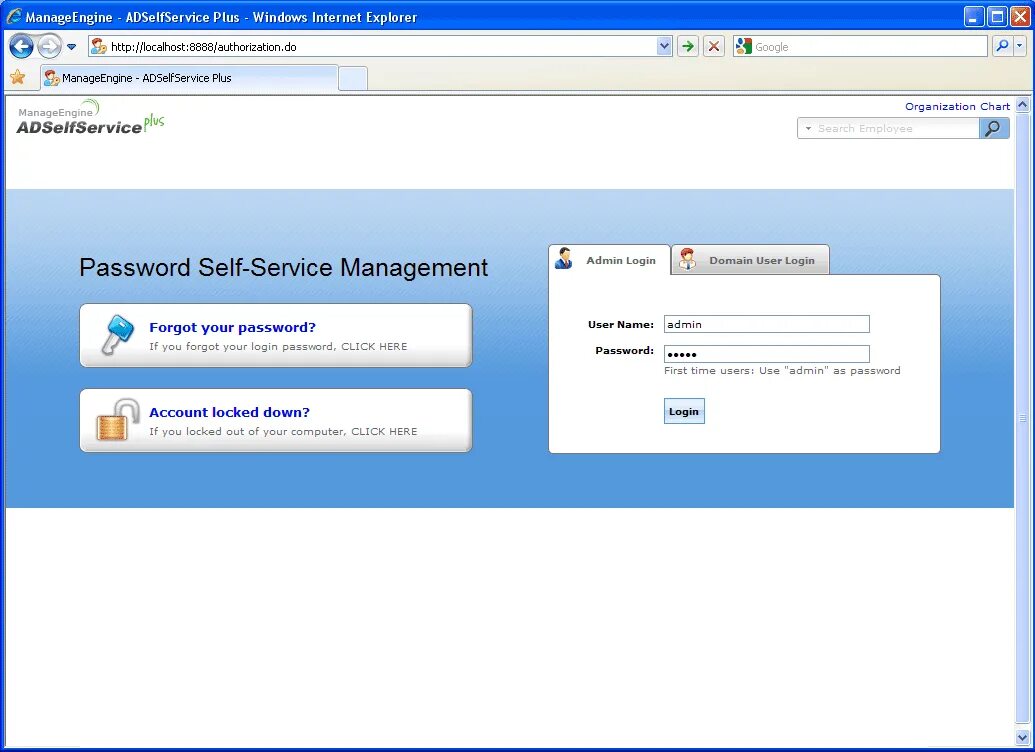The image size is (1035, 752).
Task: Click the vertical scrollbar thumb
Action: (1022, 419)
